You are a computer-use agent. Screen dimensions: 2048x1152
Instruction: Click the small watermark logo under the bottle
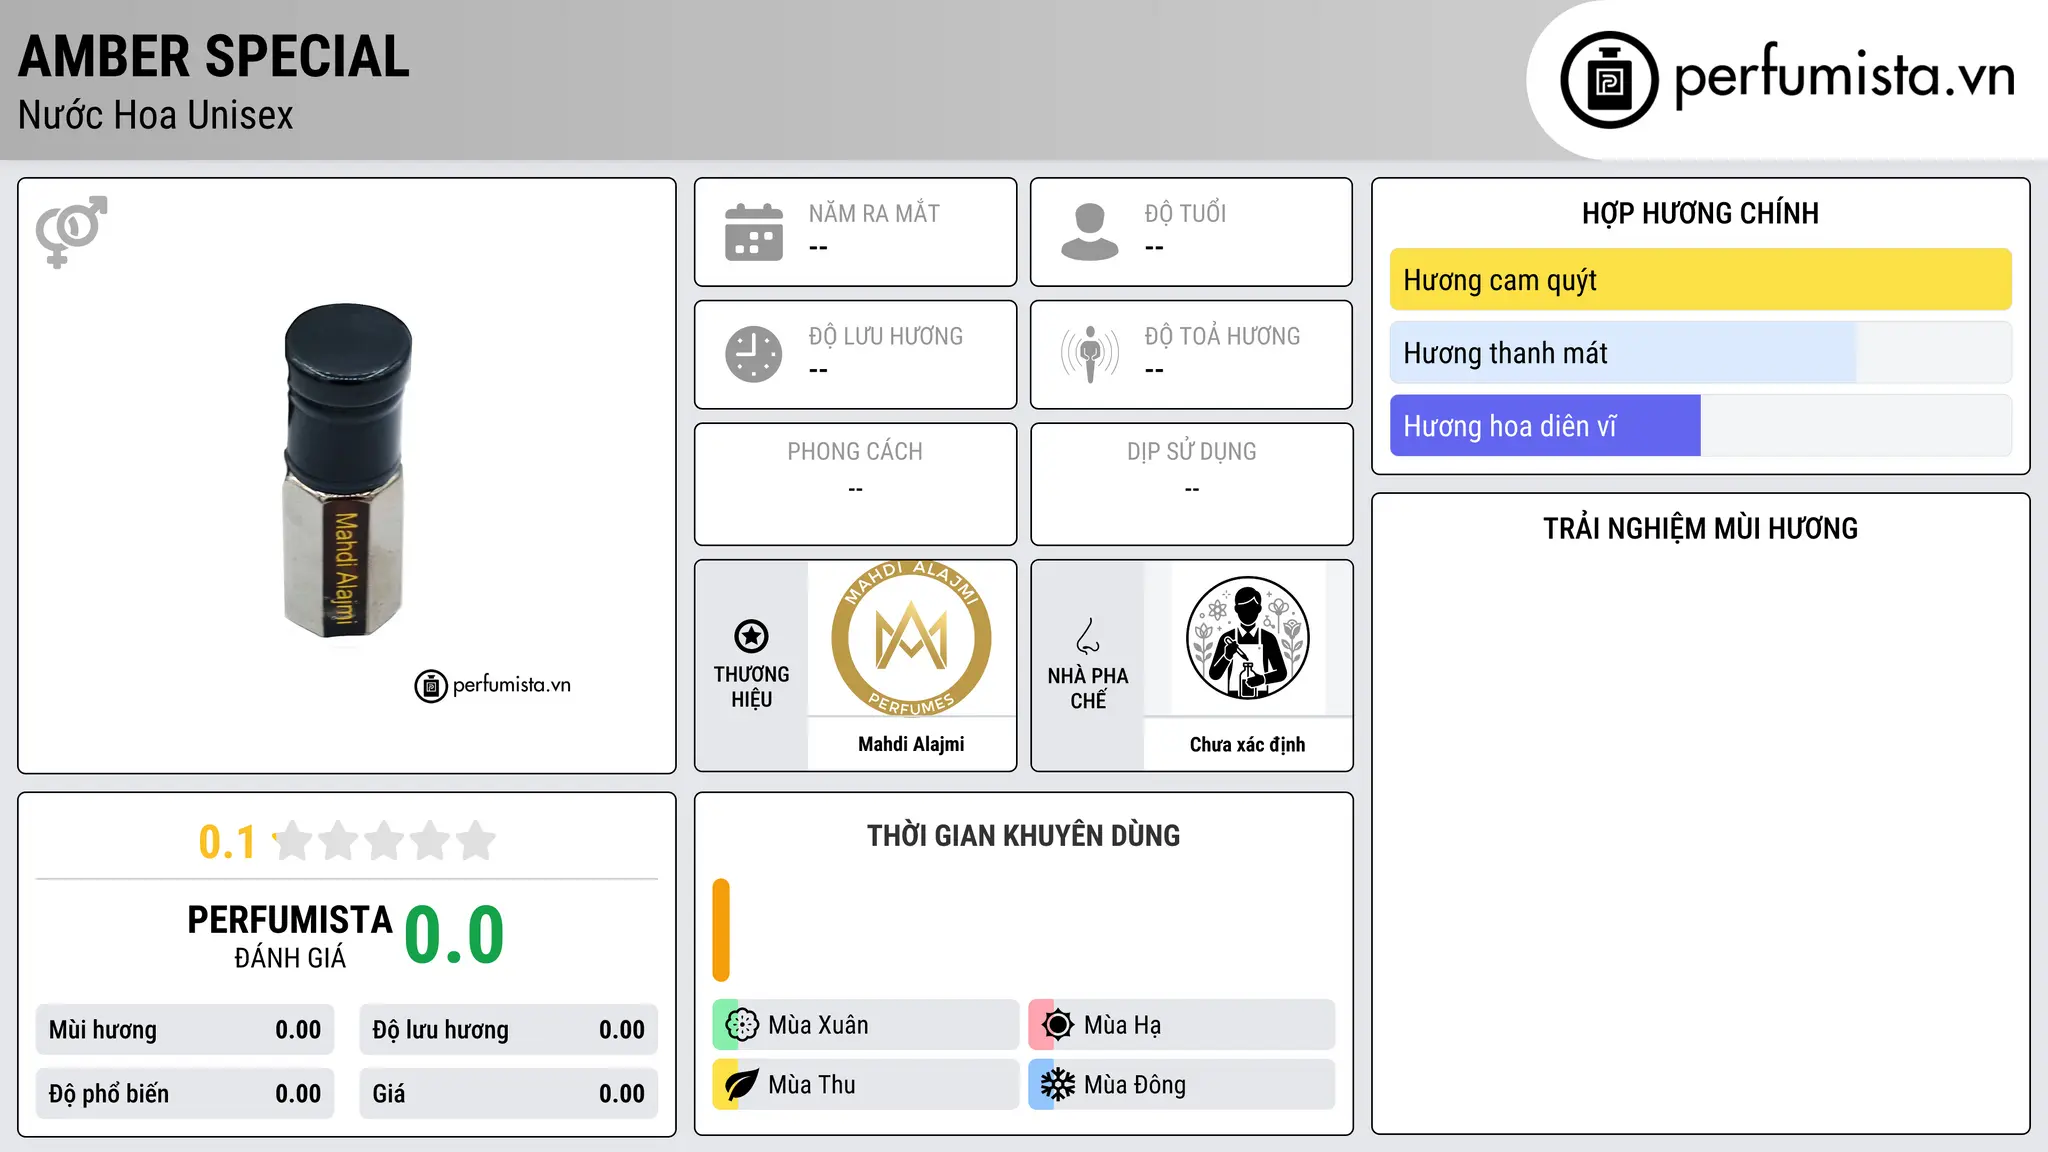[x=493, y=685]
